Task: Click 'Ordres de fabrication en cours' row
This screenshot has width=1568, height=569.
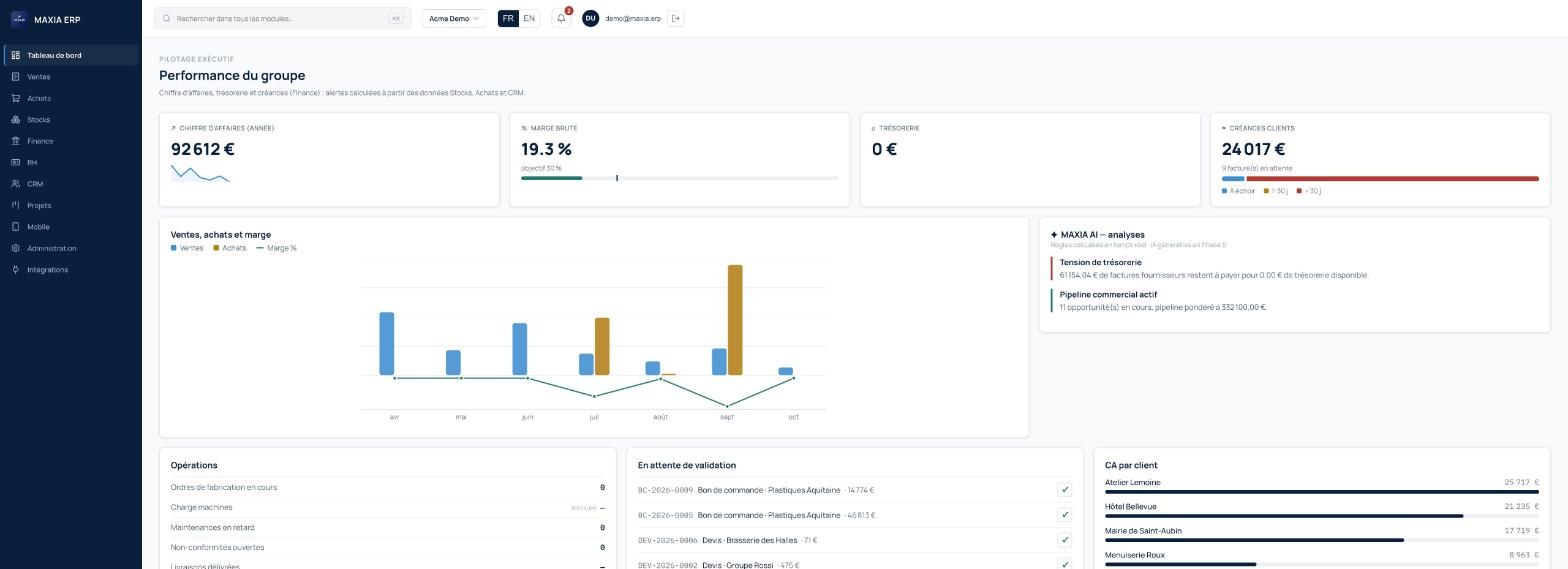Action: 388,487
